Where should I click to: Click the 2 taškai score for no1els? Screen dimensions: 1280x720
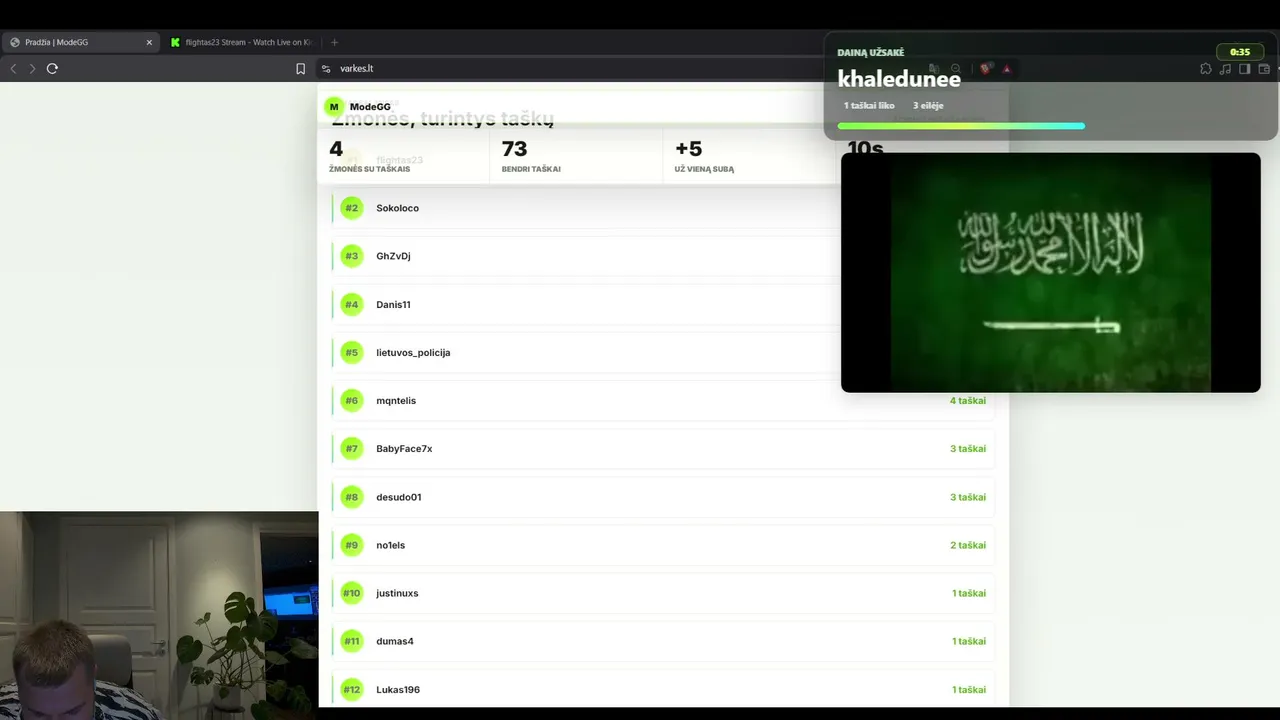[968, 545]
